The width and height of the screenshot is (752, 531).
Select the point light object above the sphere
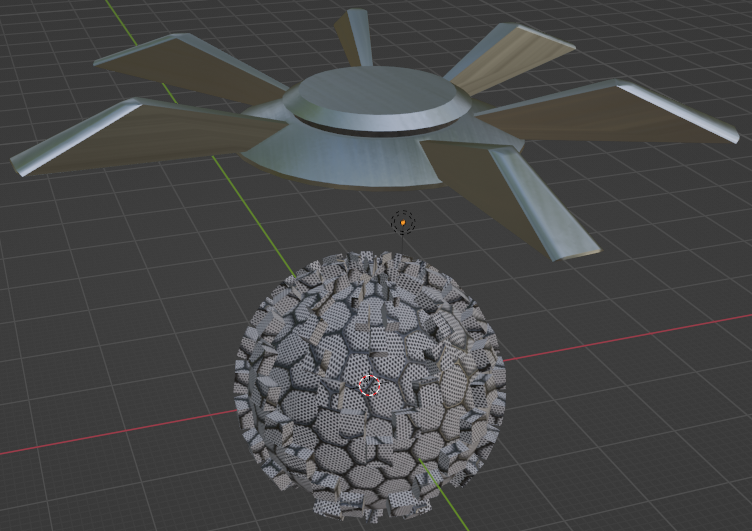(x=403, y=223)
